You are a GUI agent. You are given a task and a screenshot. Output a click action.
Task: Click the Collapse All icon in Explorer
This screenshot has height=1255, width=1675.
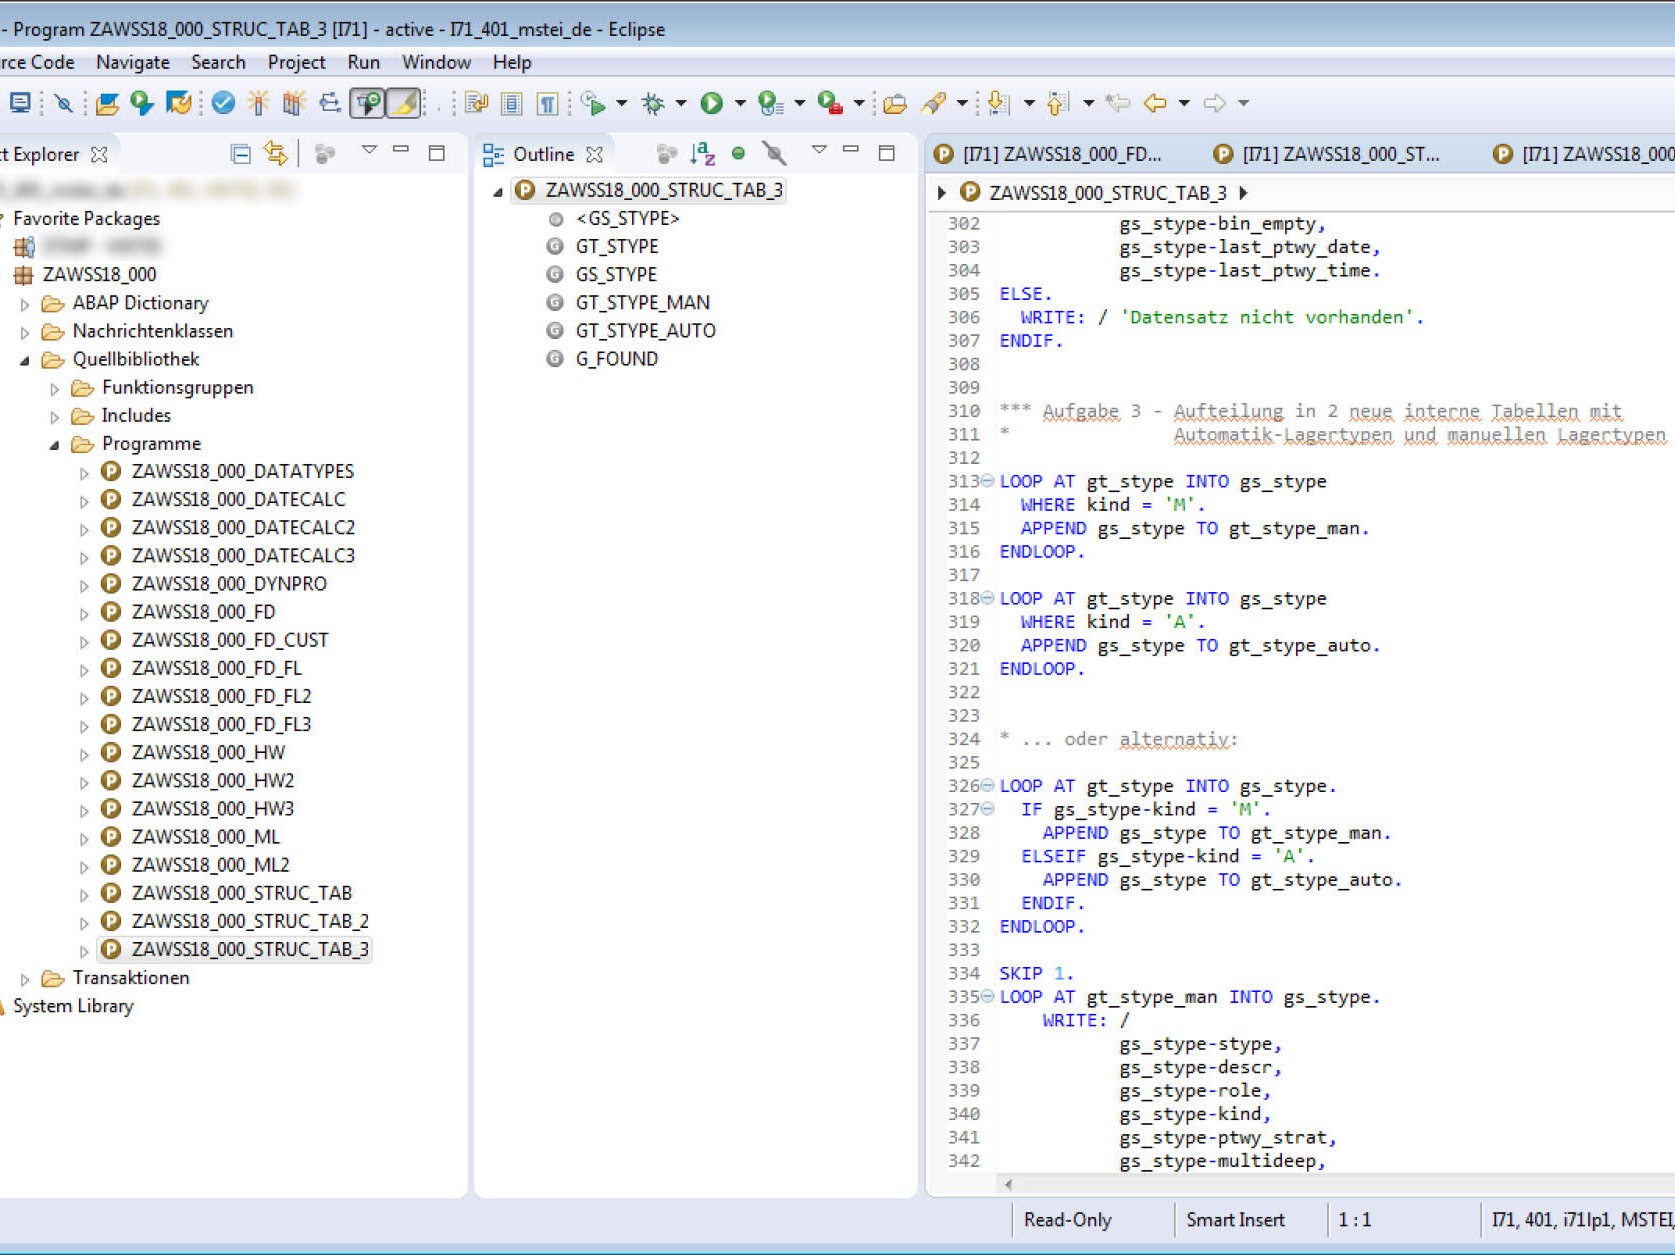click(x=240, y=154)
